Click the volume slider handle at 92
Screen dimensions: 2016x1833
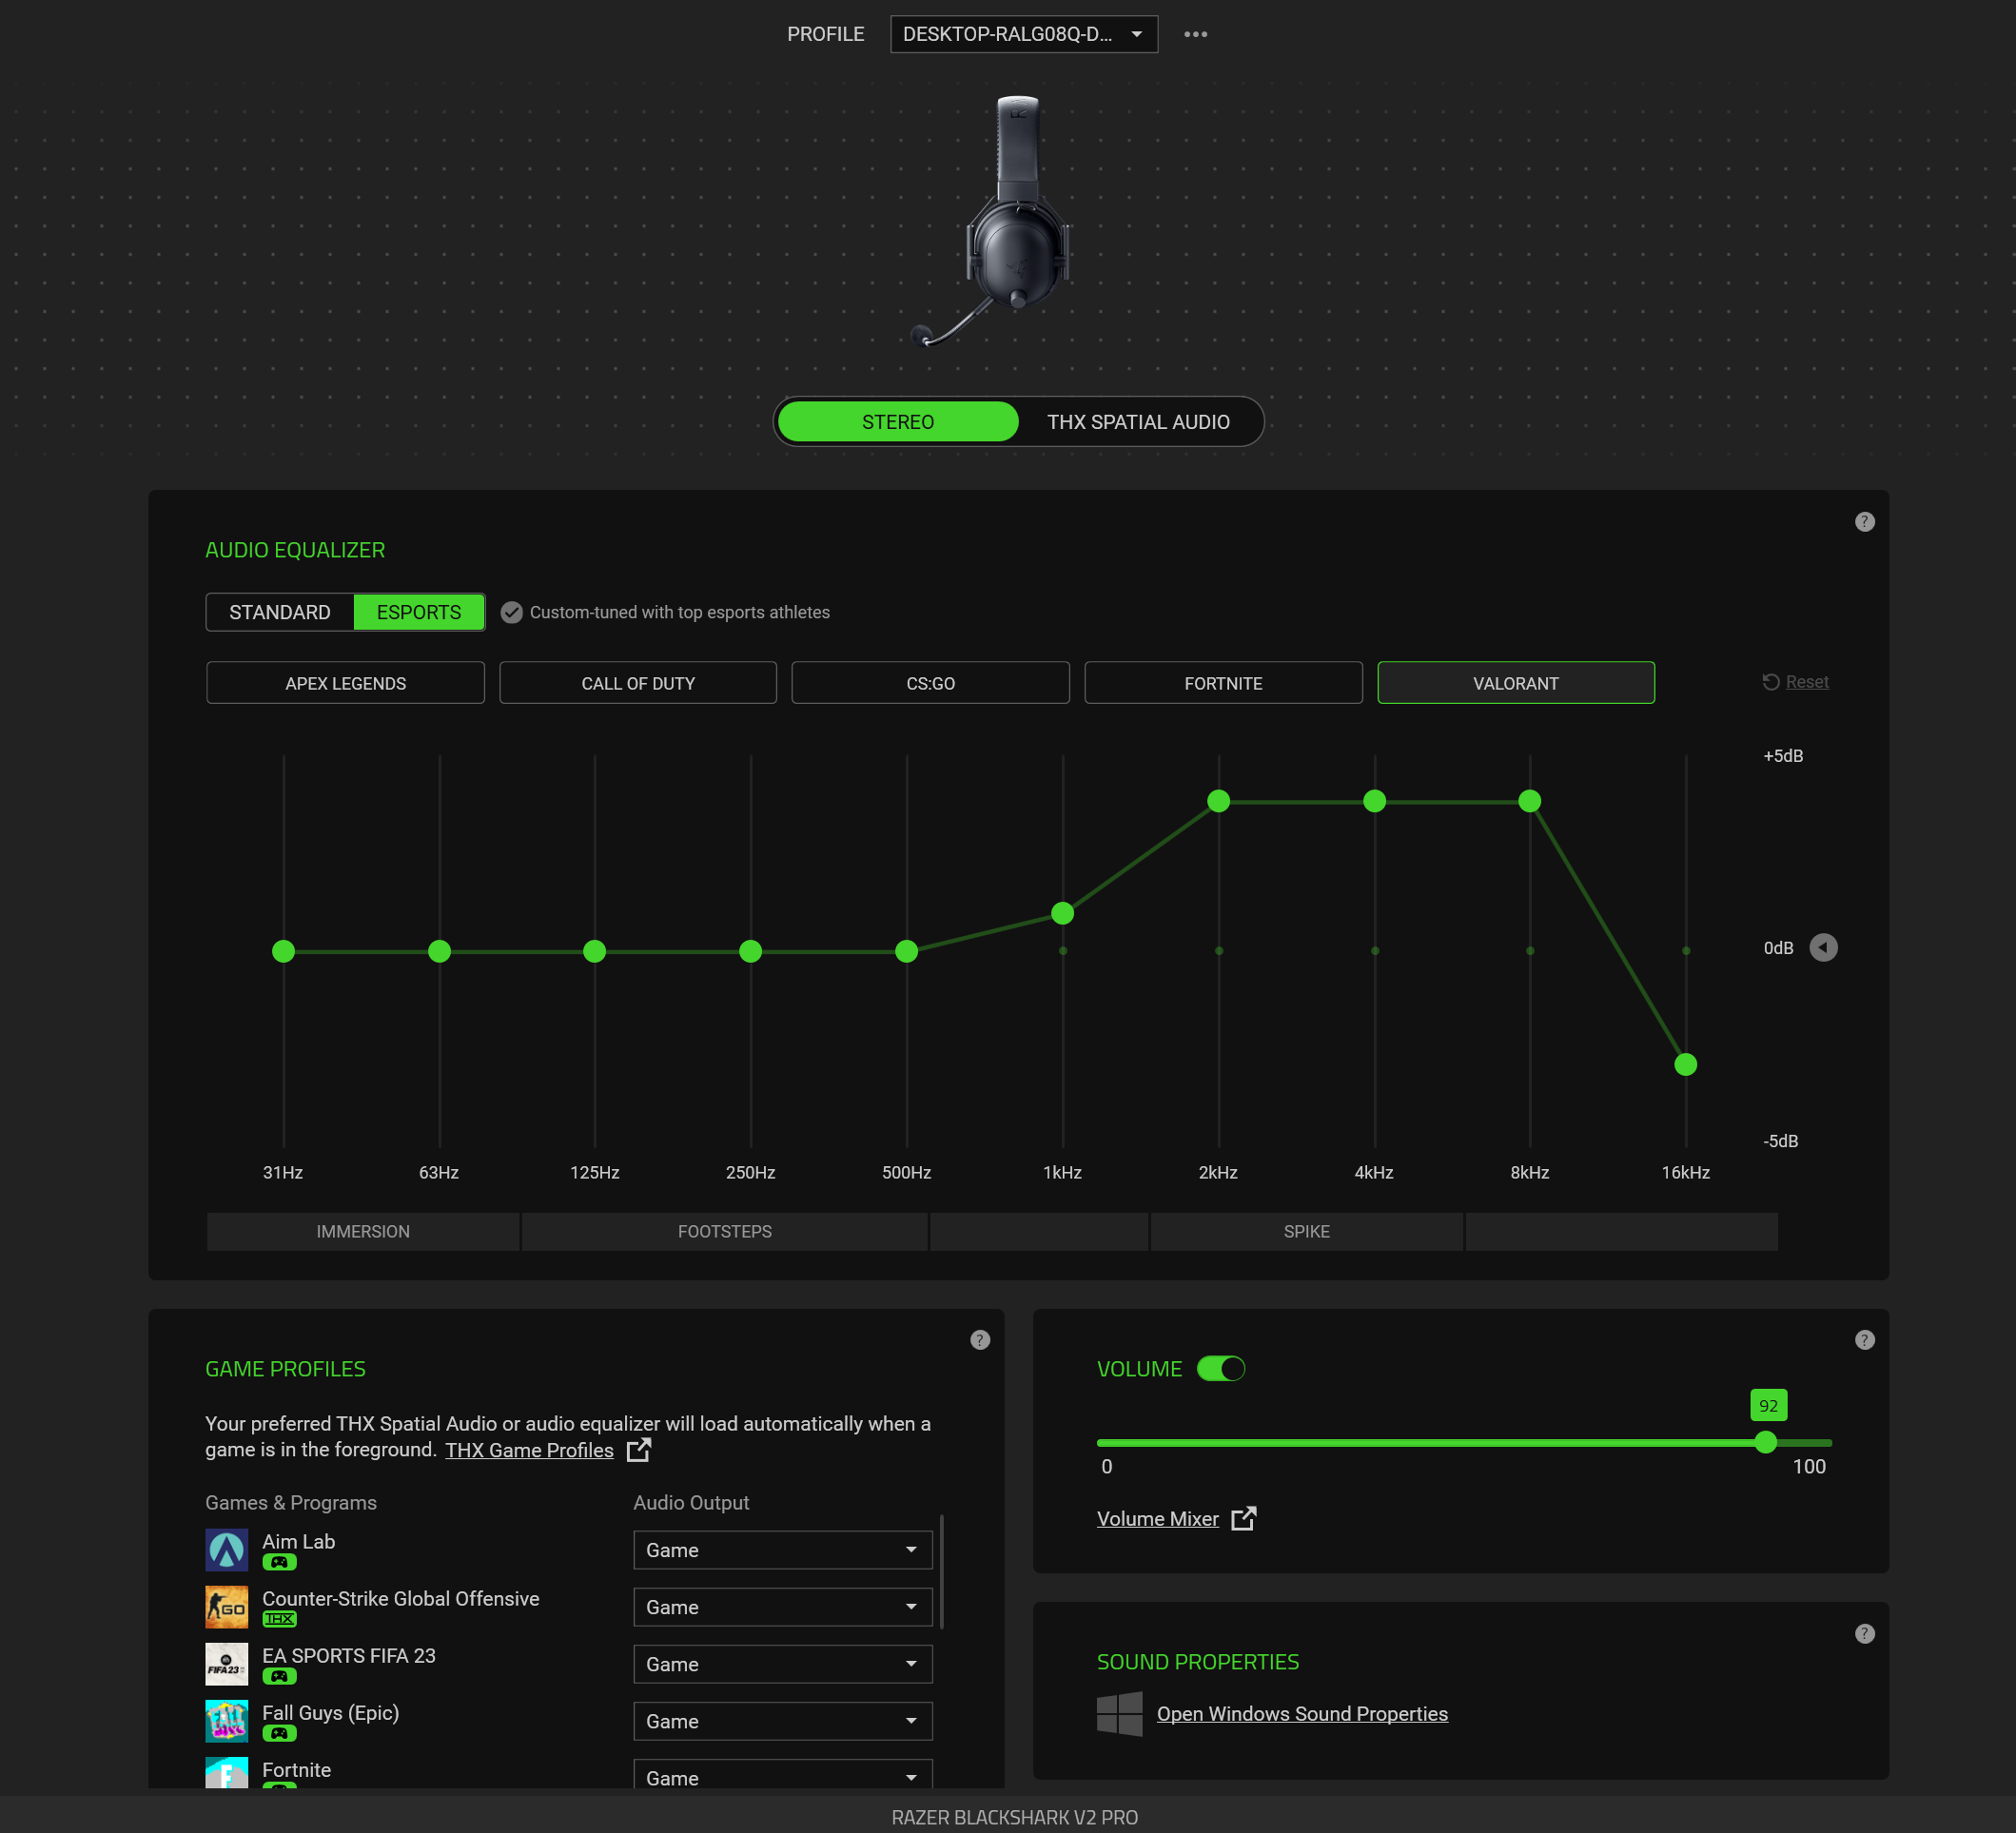(x=1765, y=1442)
